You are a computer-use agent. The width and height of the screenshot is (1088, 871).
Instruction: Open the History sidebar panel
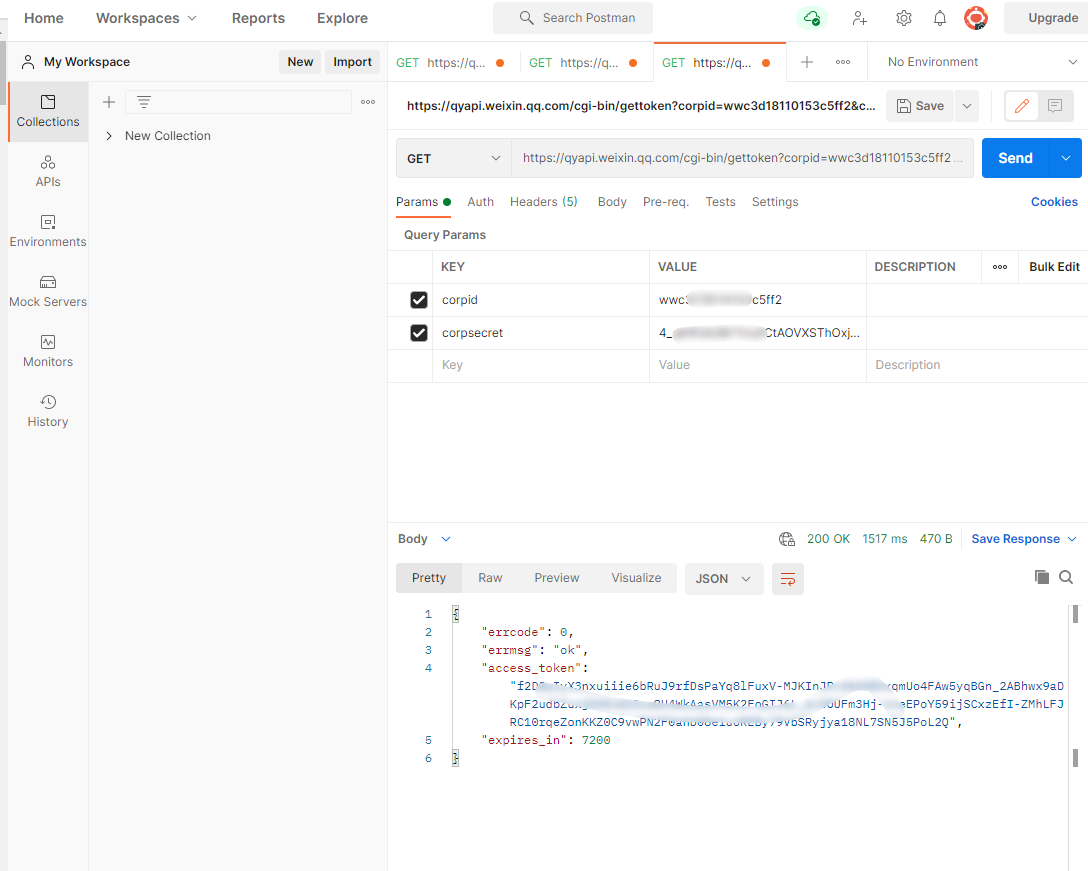tap(48, 411)
